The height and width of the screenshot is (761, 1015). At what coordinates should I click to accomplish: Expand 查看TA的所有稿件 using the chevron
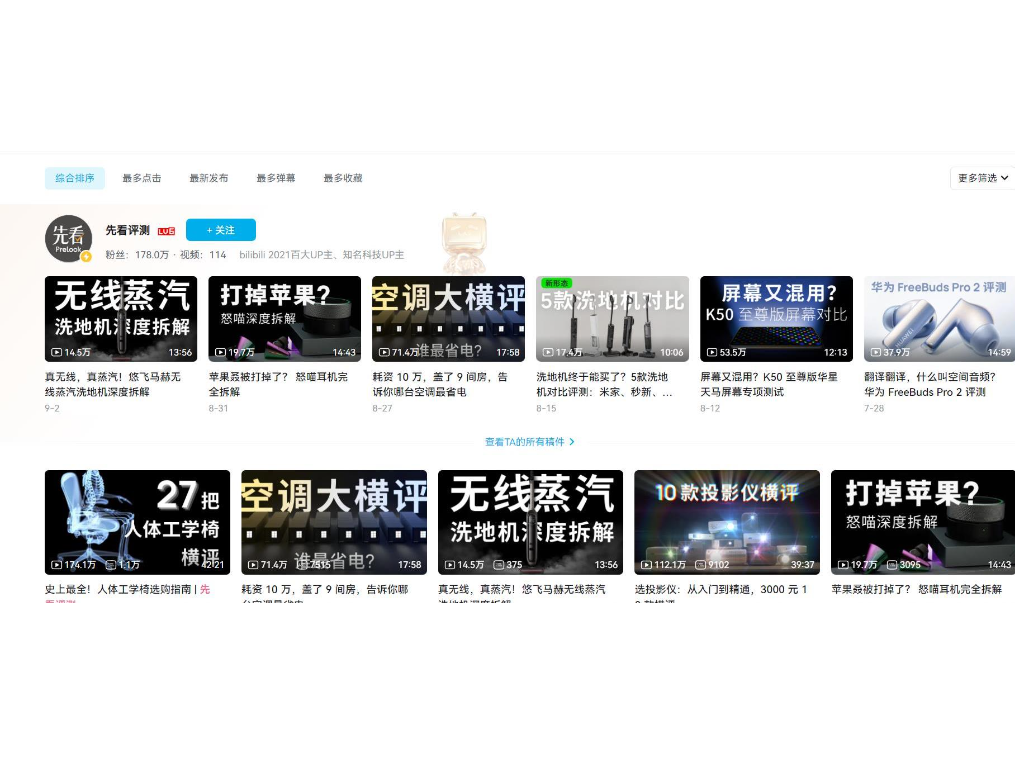570,441
